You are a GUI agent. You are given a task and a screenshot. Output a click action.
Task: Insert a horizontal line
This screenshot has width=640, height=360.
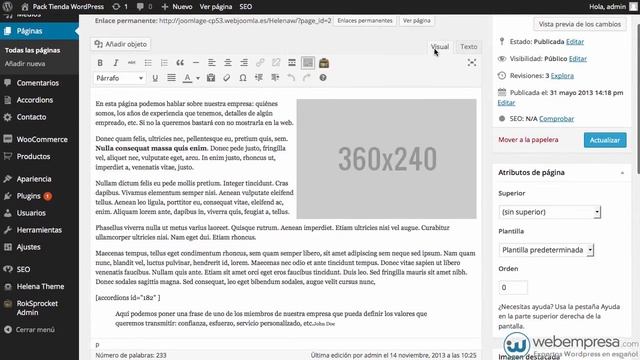[x=196, y=63]
